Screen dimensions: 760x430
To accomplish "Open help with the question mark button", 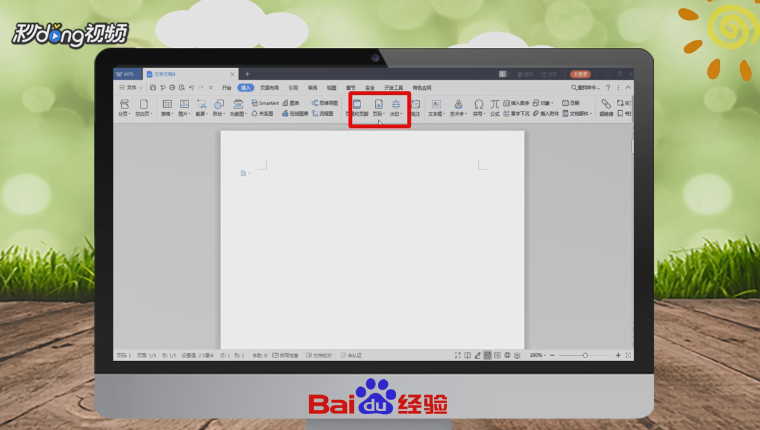I will click(x=608, y=88).
